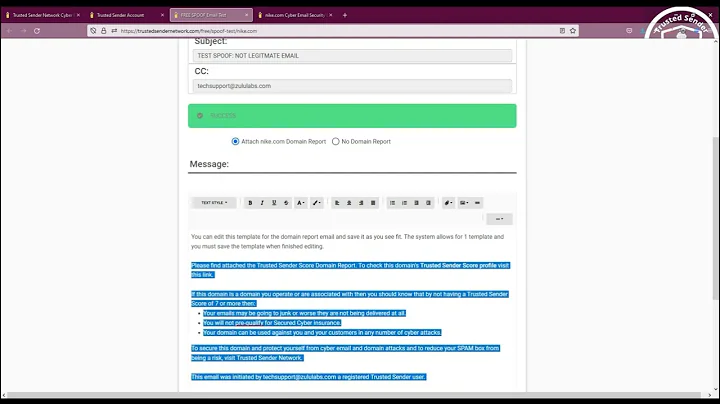The image size is (720, 404).
Task: Go forward in browser history
Action: pyautogui.click(x=23, y=31)
